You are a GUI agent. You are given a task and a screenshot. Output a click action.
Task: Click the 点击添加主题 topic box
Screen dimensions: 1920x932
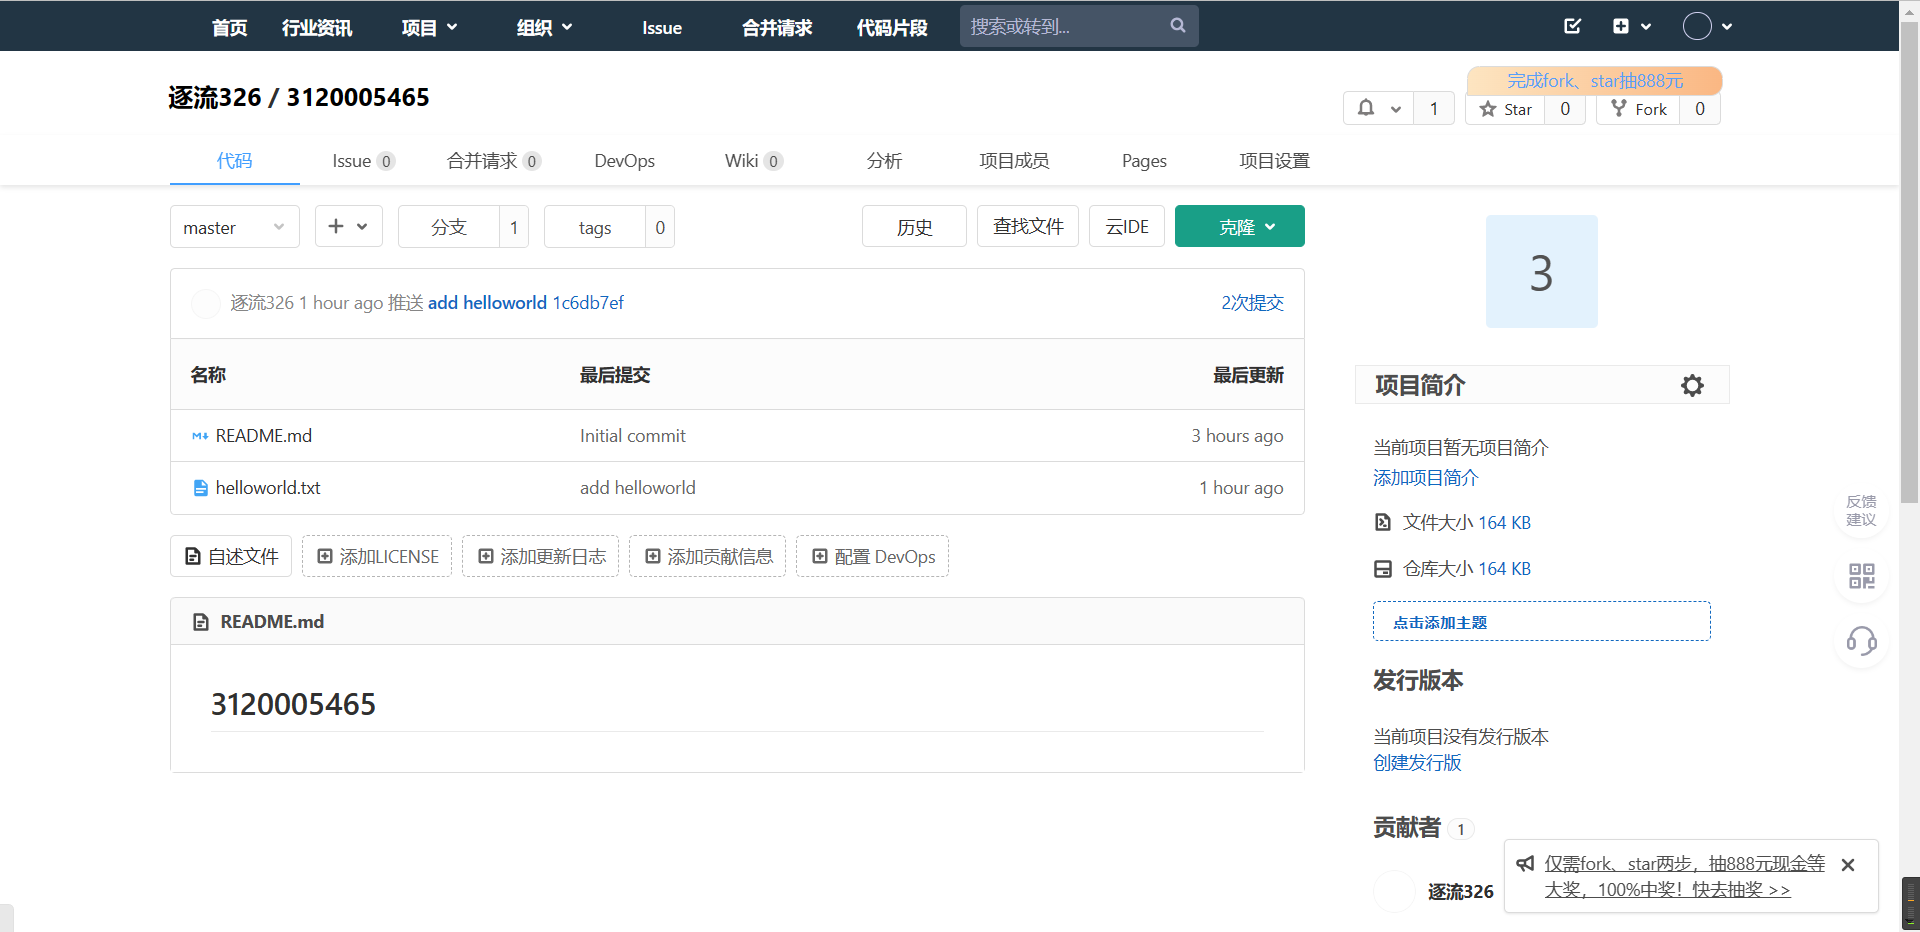pos(1541,621)
